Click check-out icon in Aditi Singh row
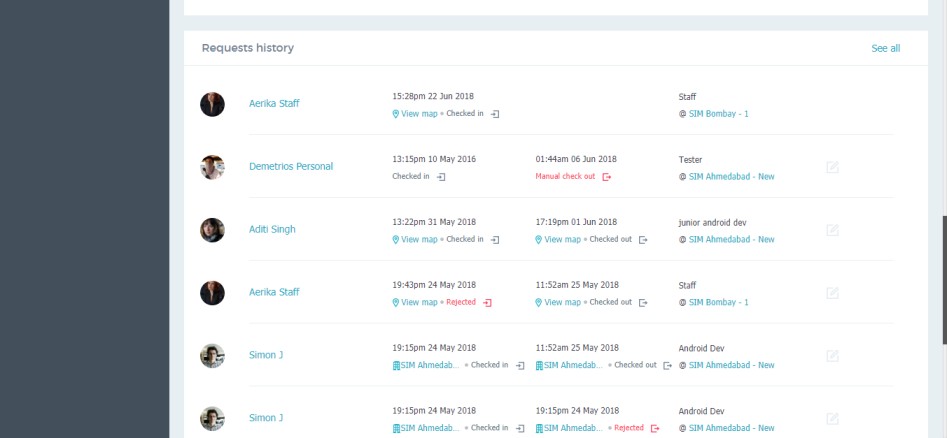The image size is (947, 438). click(643, 240)
